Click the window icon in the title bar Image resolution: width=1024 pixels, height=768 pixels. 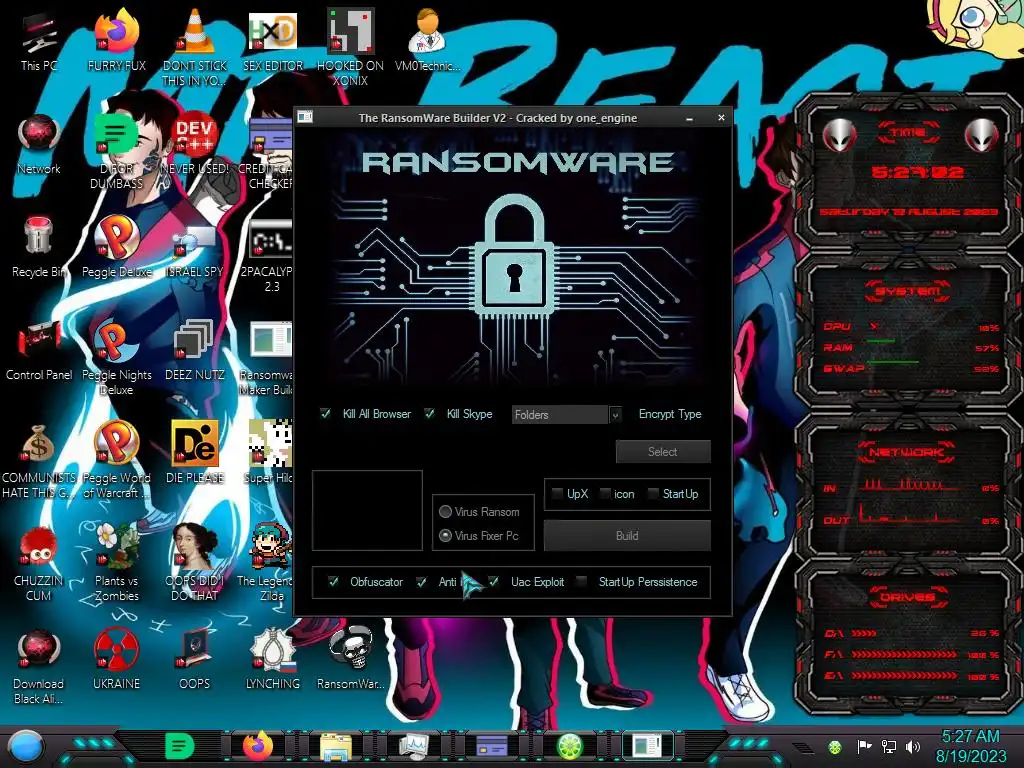(305, 118)
